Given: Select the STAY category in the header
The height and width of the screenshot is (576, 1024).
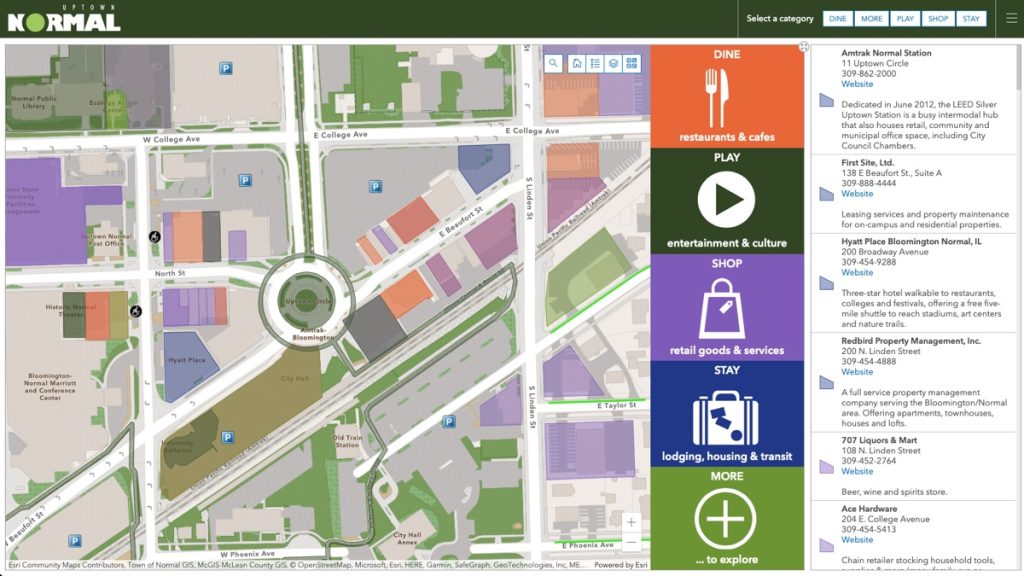Looking at the screenshot, I should (x=971, y=19).
